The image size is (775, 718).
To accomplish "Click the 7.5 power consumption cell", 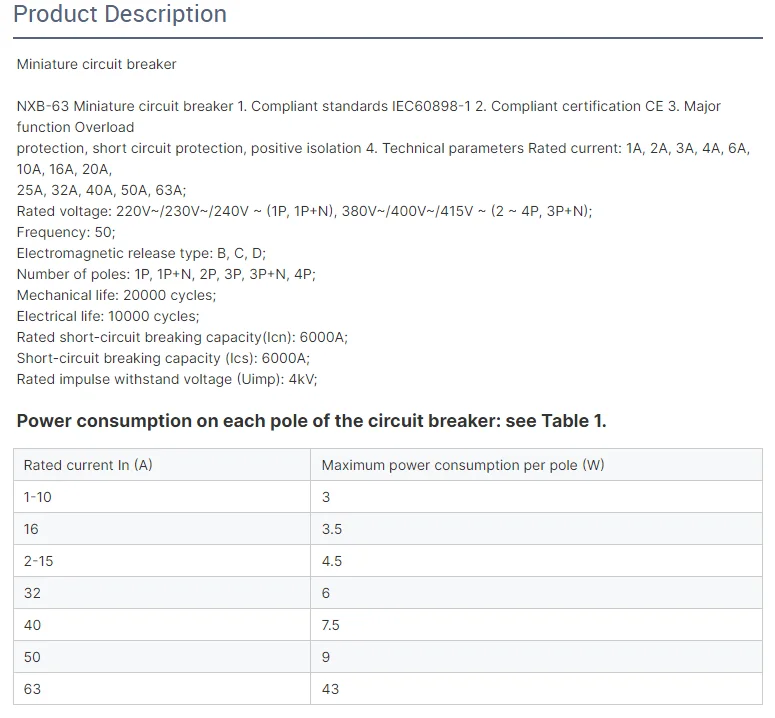I will 331,625.
